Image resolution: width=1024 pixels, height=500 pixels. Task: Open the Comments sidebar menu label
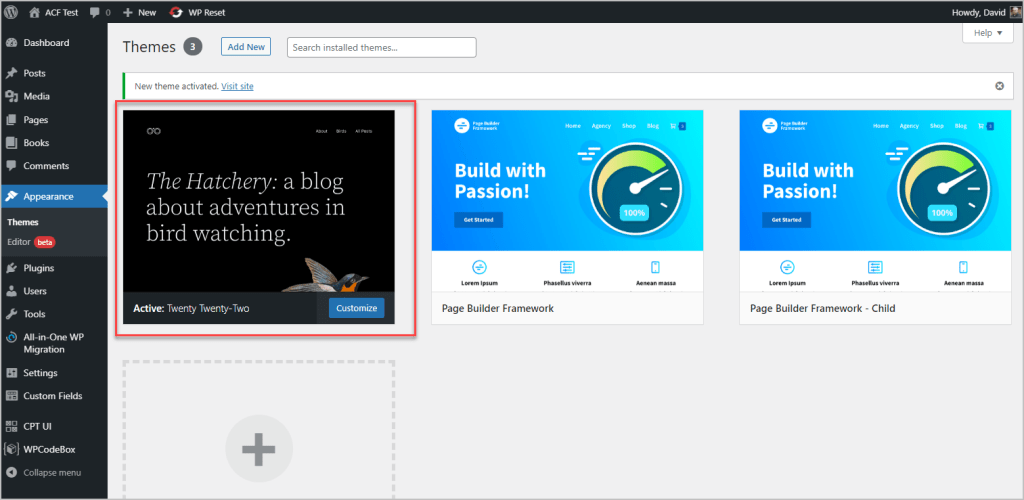(46, 166)
